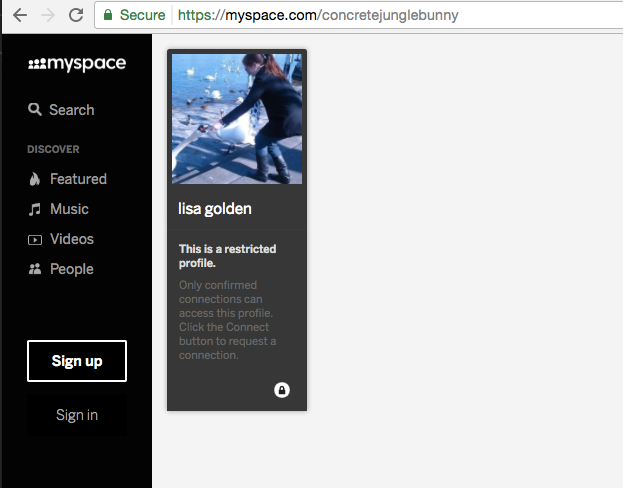Click the browser forward arrow
The width and height of the screenshot is (623, 488).
click(48, 15)
